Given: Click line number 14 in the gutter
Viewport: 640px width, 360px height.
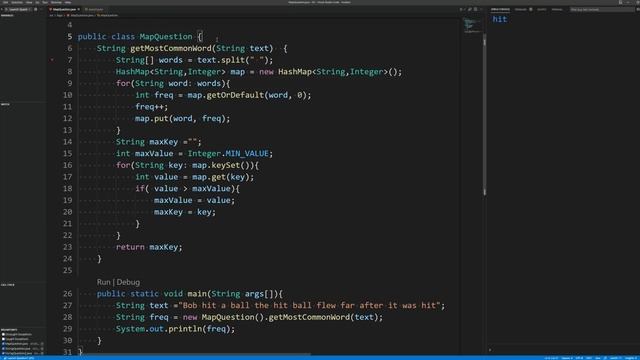Looking at the screenshot, I should click(68, 142).
